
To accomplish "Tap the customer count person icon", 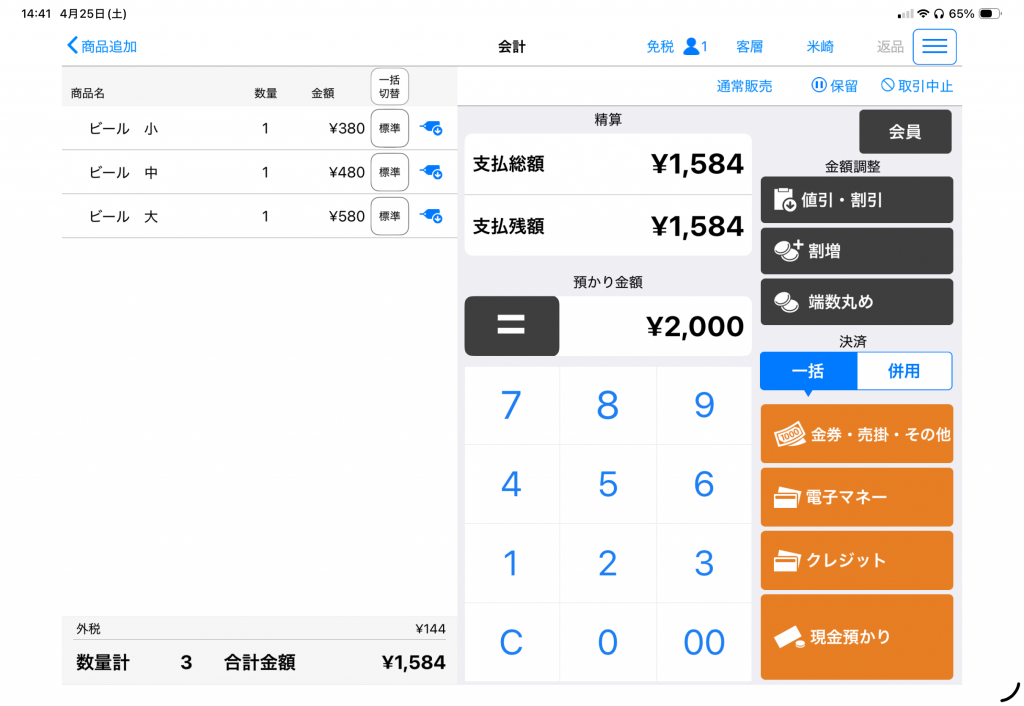I will point(692,47).
